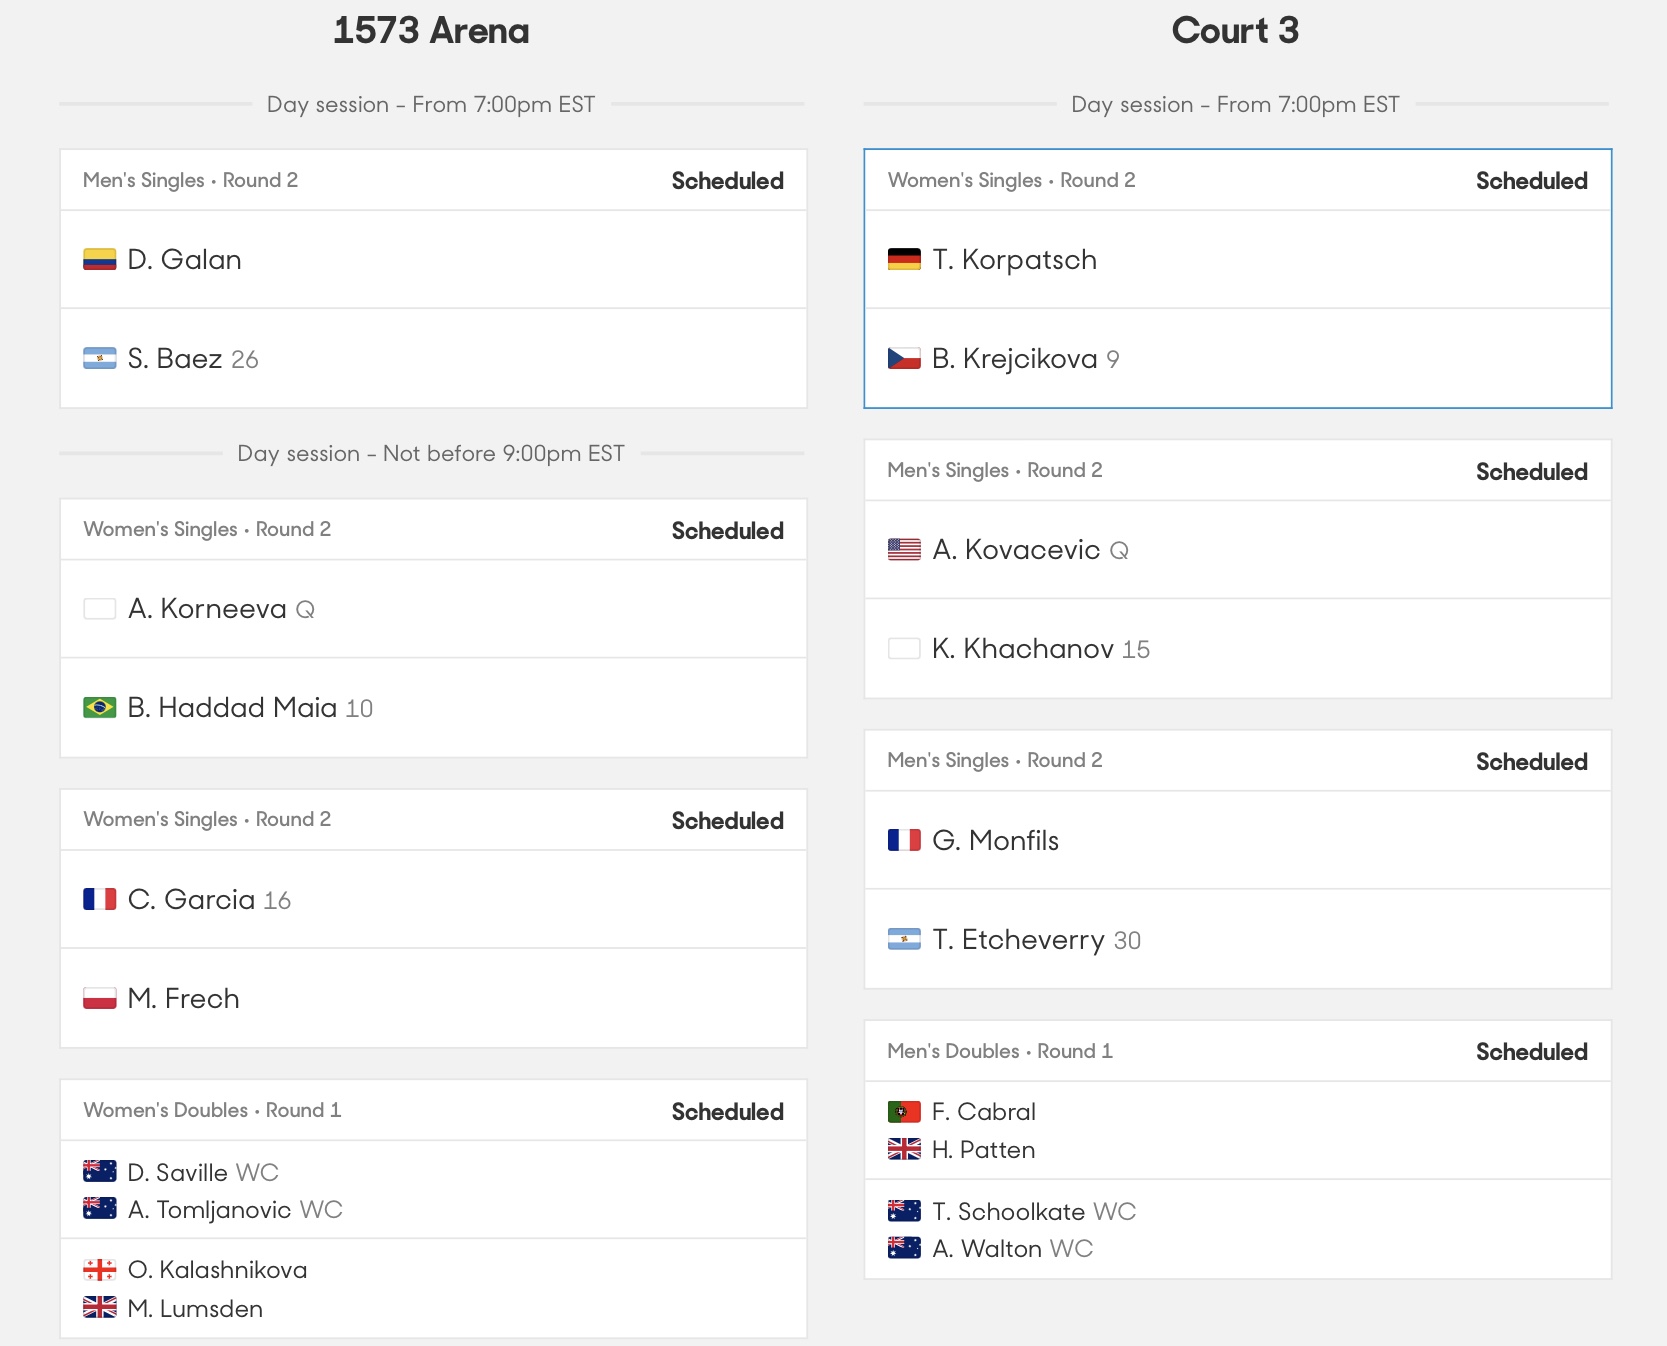Click the 1573 Arena court heading
1667x1346 pixels.
pos(431,31)
